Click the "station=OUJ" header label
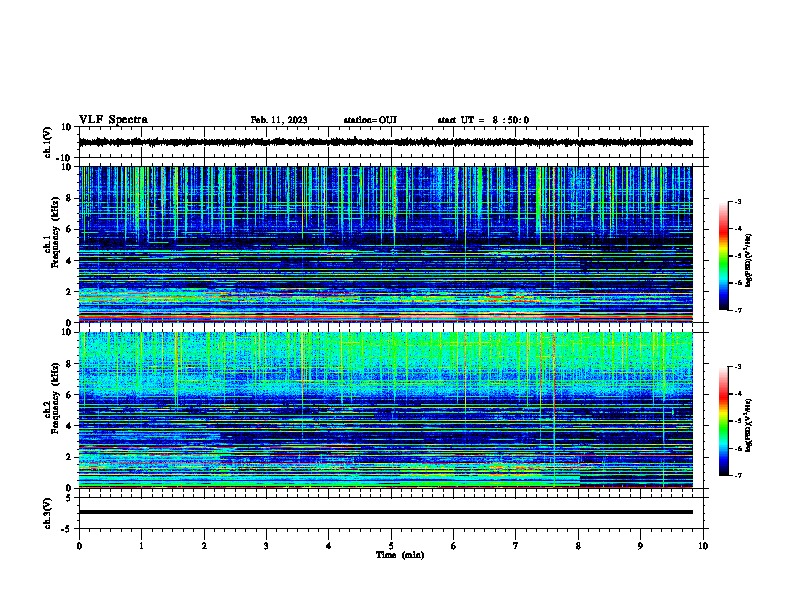The height and width of the screenshot is (612, 792). click(370, 120)
